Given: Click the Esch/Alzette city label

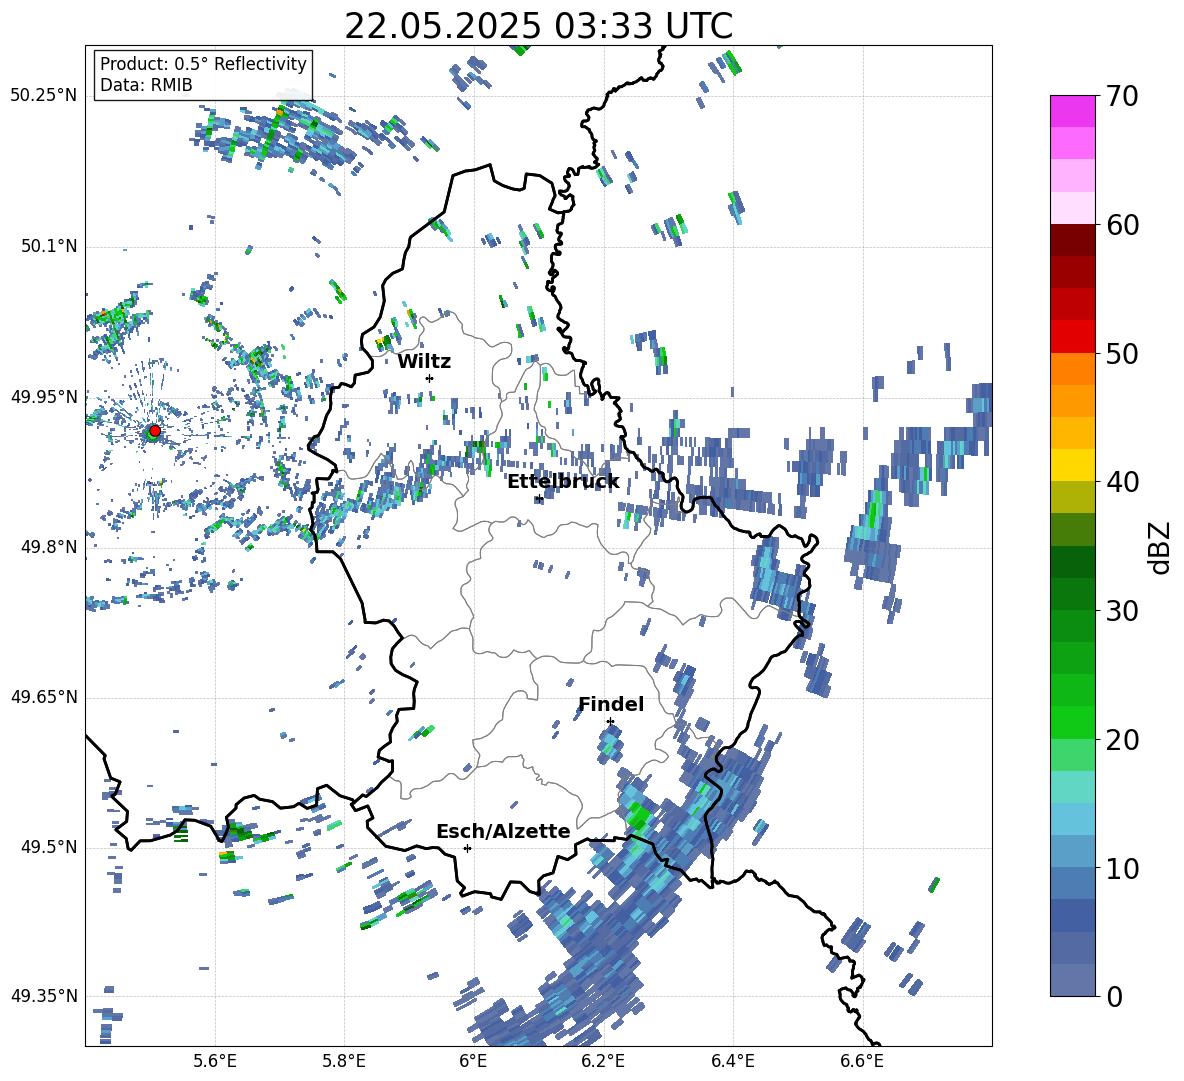Looking at the screenshot, I should coord(503,831).
